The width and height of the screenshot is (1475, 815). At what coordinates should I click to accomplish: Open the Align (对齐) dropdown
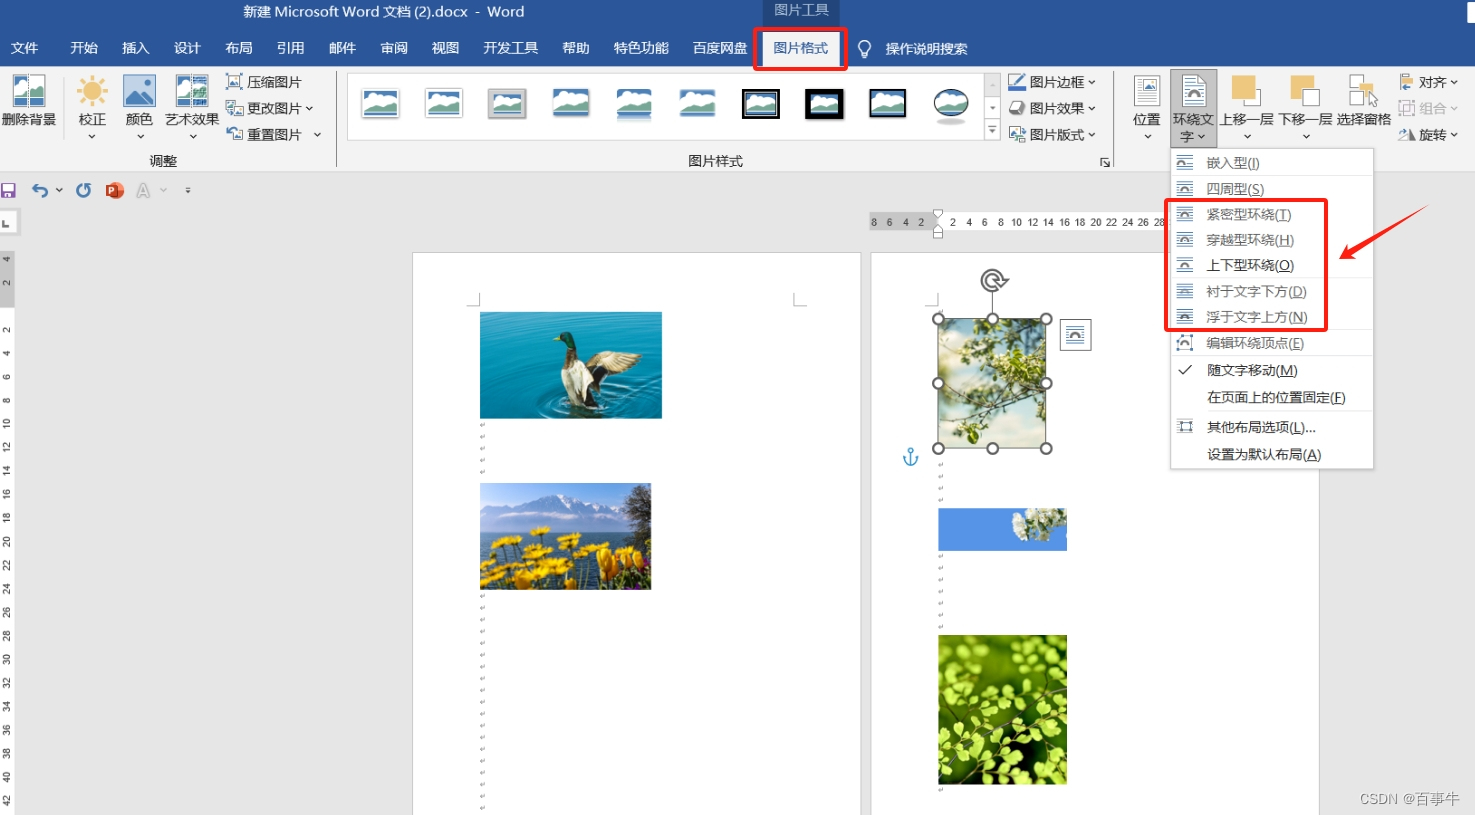1428,82
